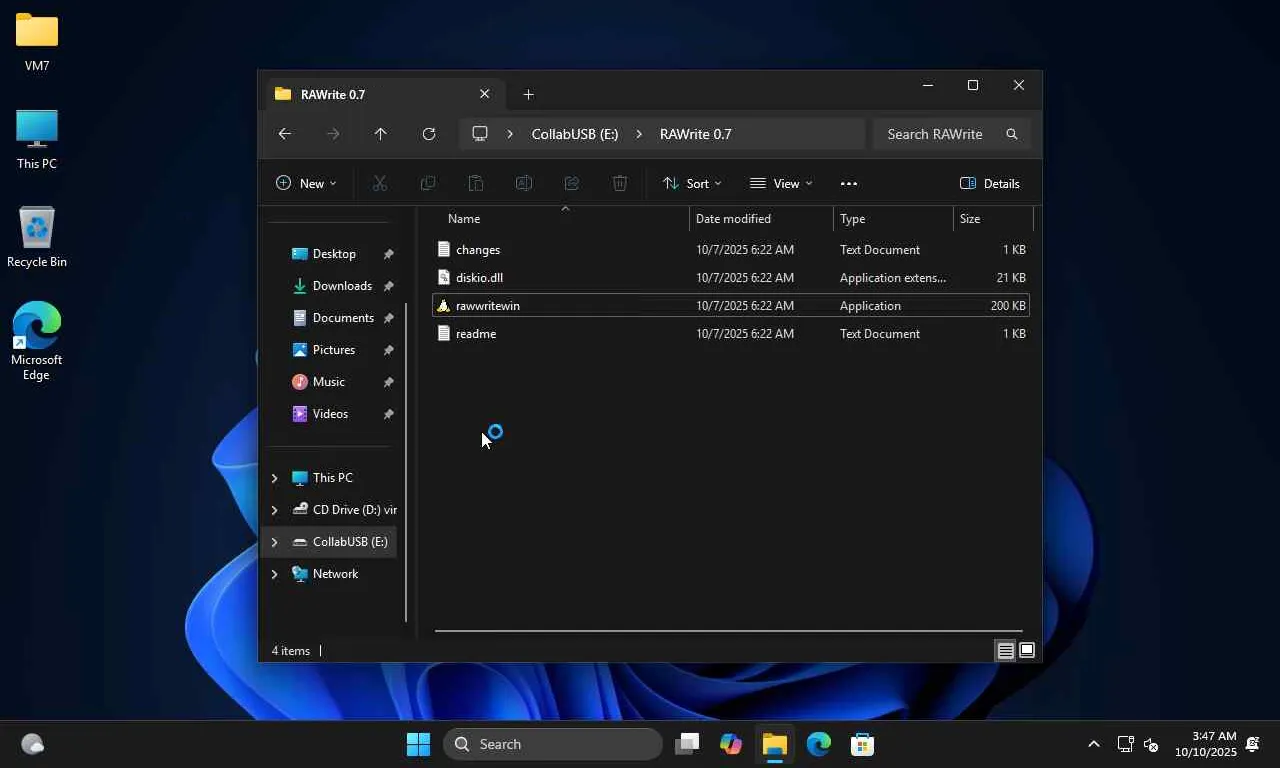Open Microsoft Edge from the taskbar
This screenshot has height=768, width=1280.
[x=818, y=744]
